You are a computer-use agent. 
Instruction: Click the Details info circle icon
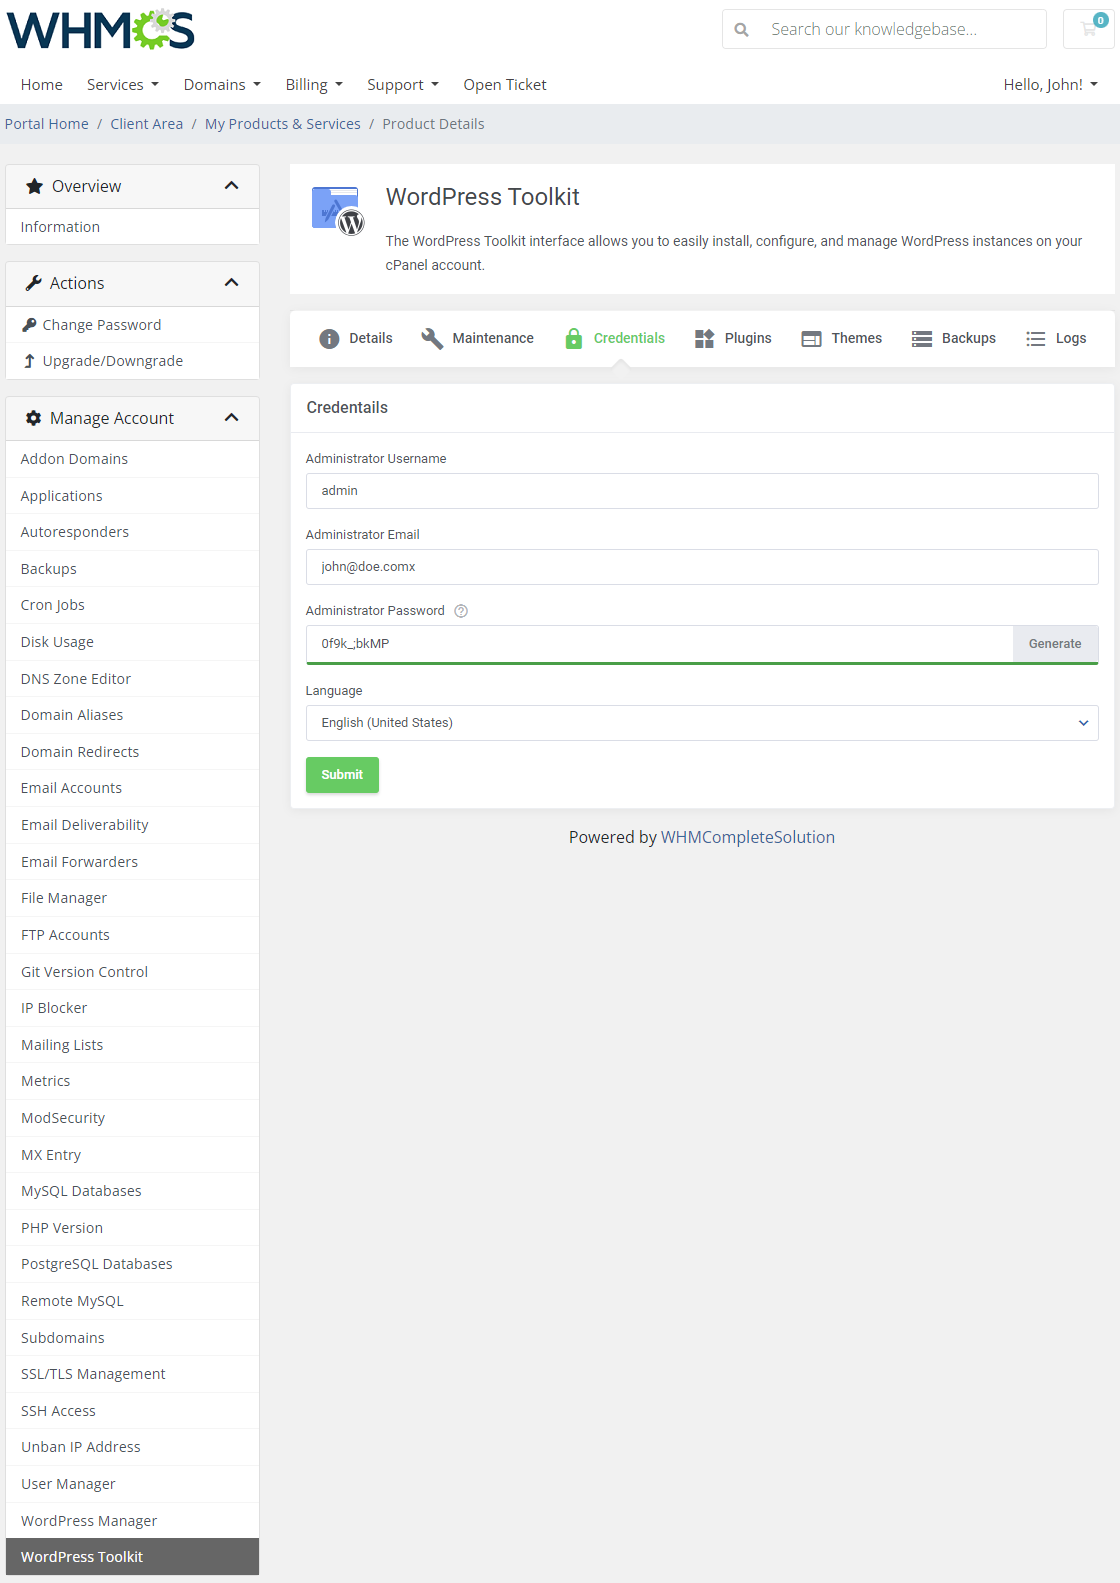coord(329,339)
